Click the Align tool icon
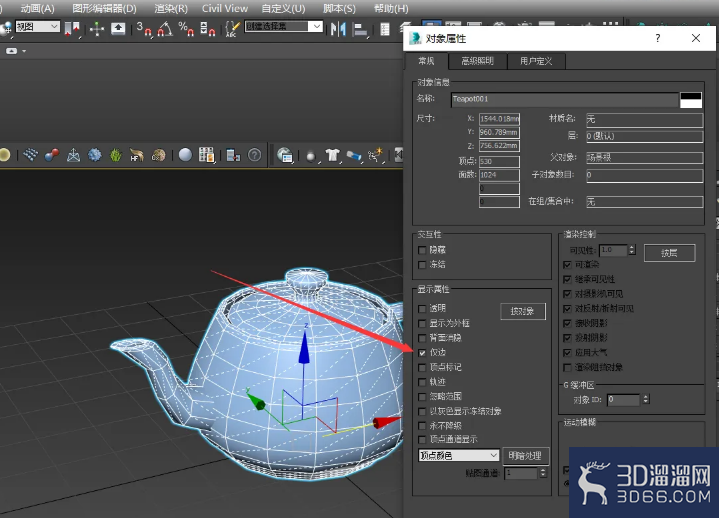The image size is (719, 518). (x=360, y=29)
